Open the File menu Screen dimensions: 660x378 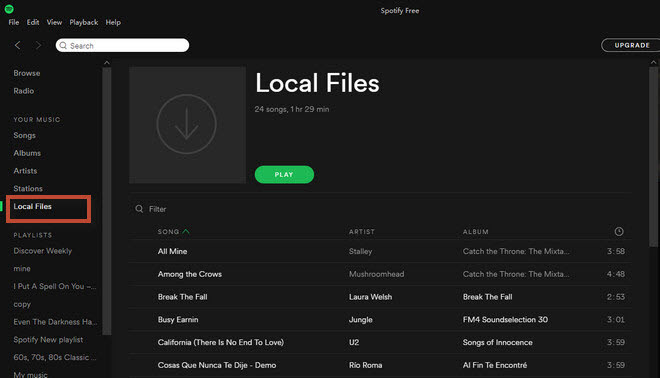13,22
